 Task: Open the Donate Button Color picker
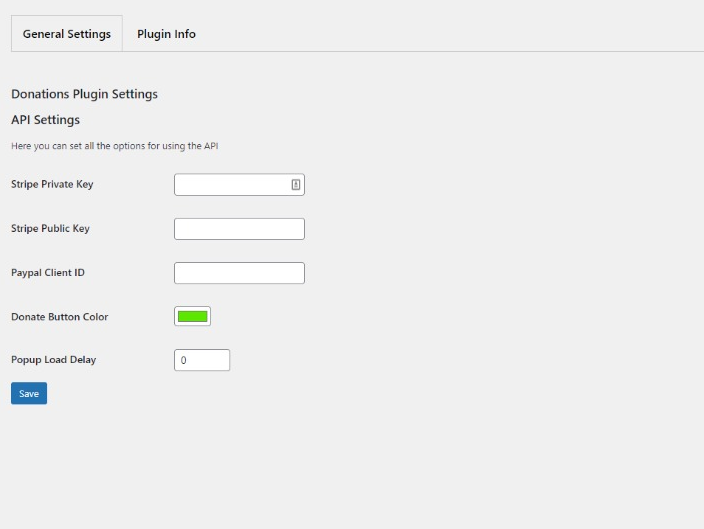192,316
